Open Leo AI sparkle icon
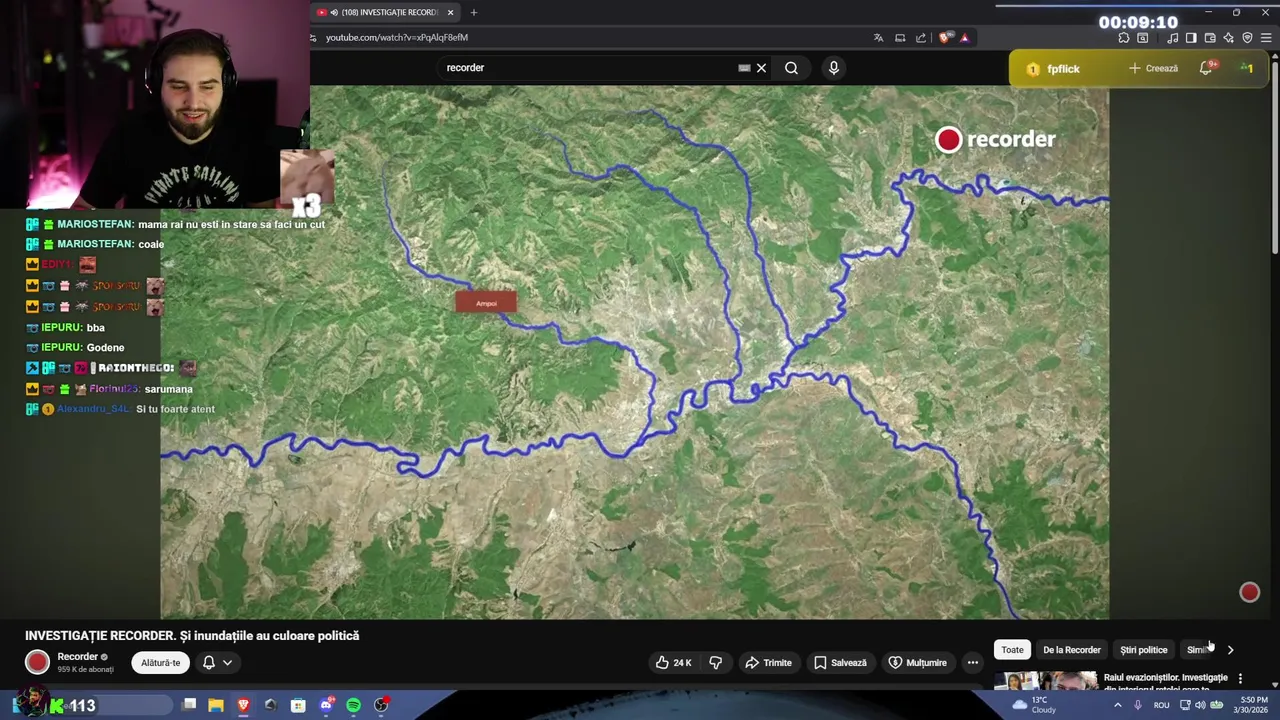 (x=1228, y=38)
